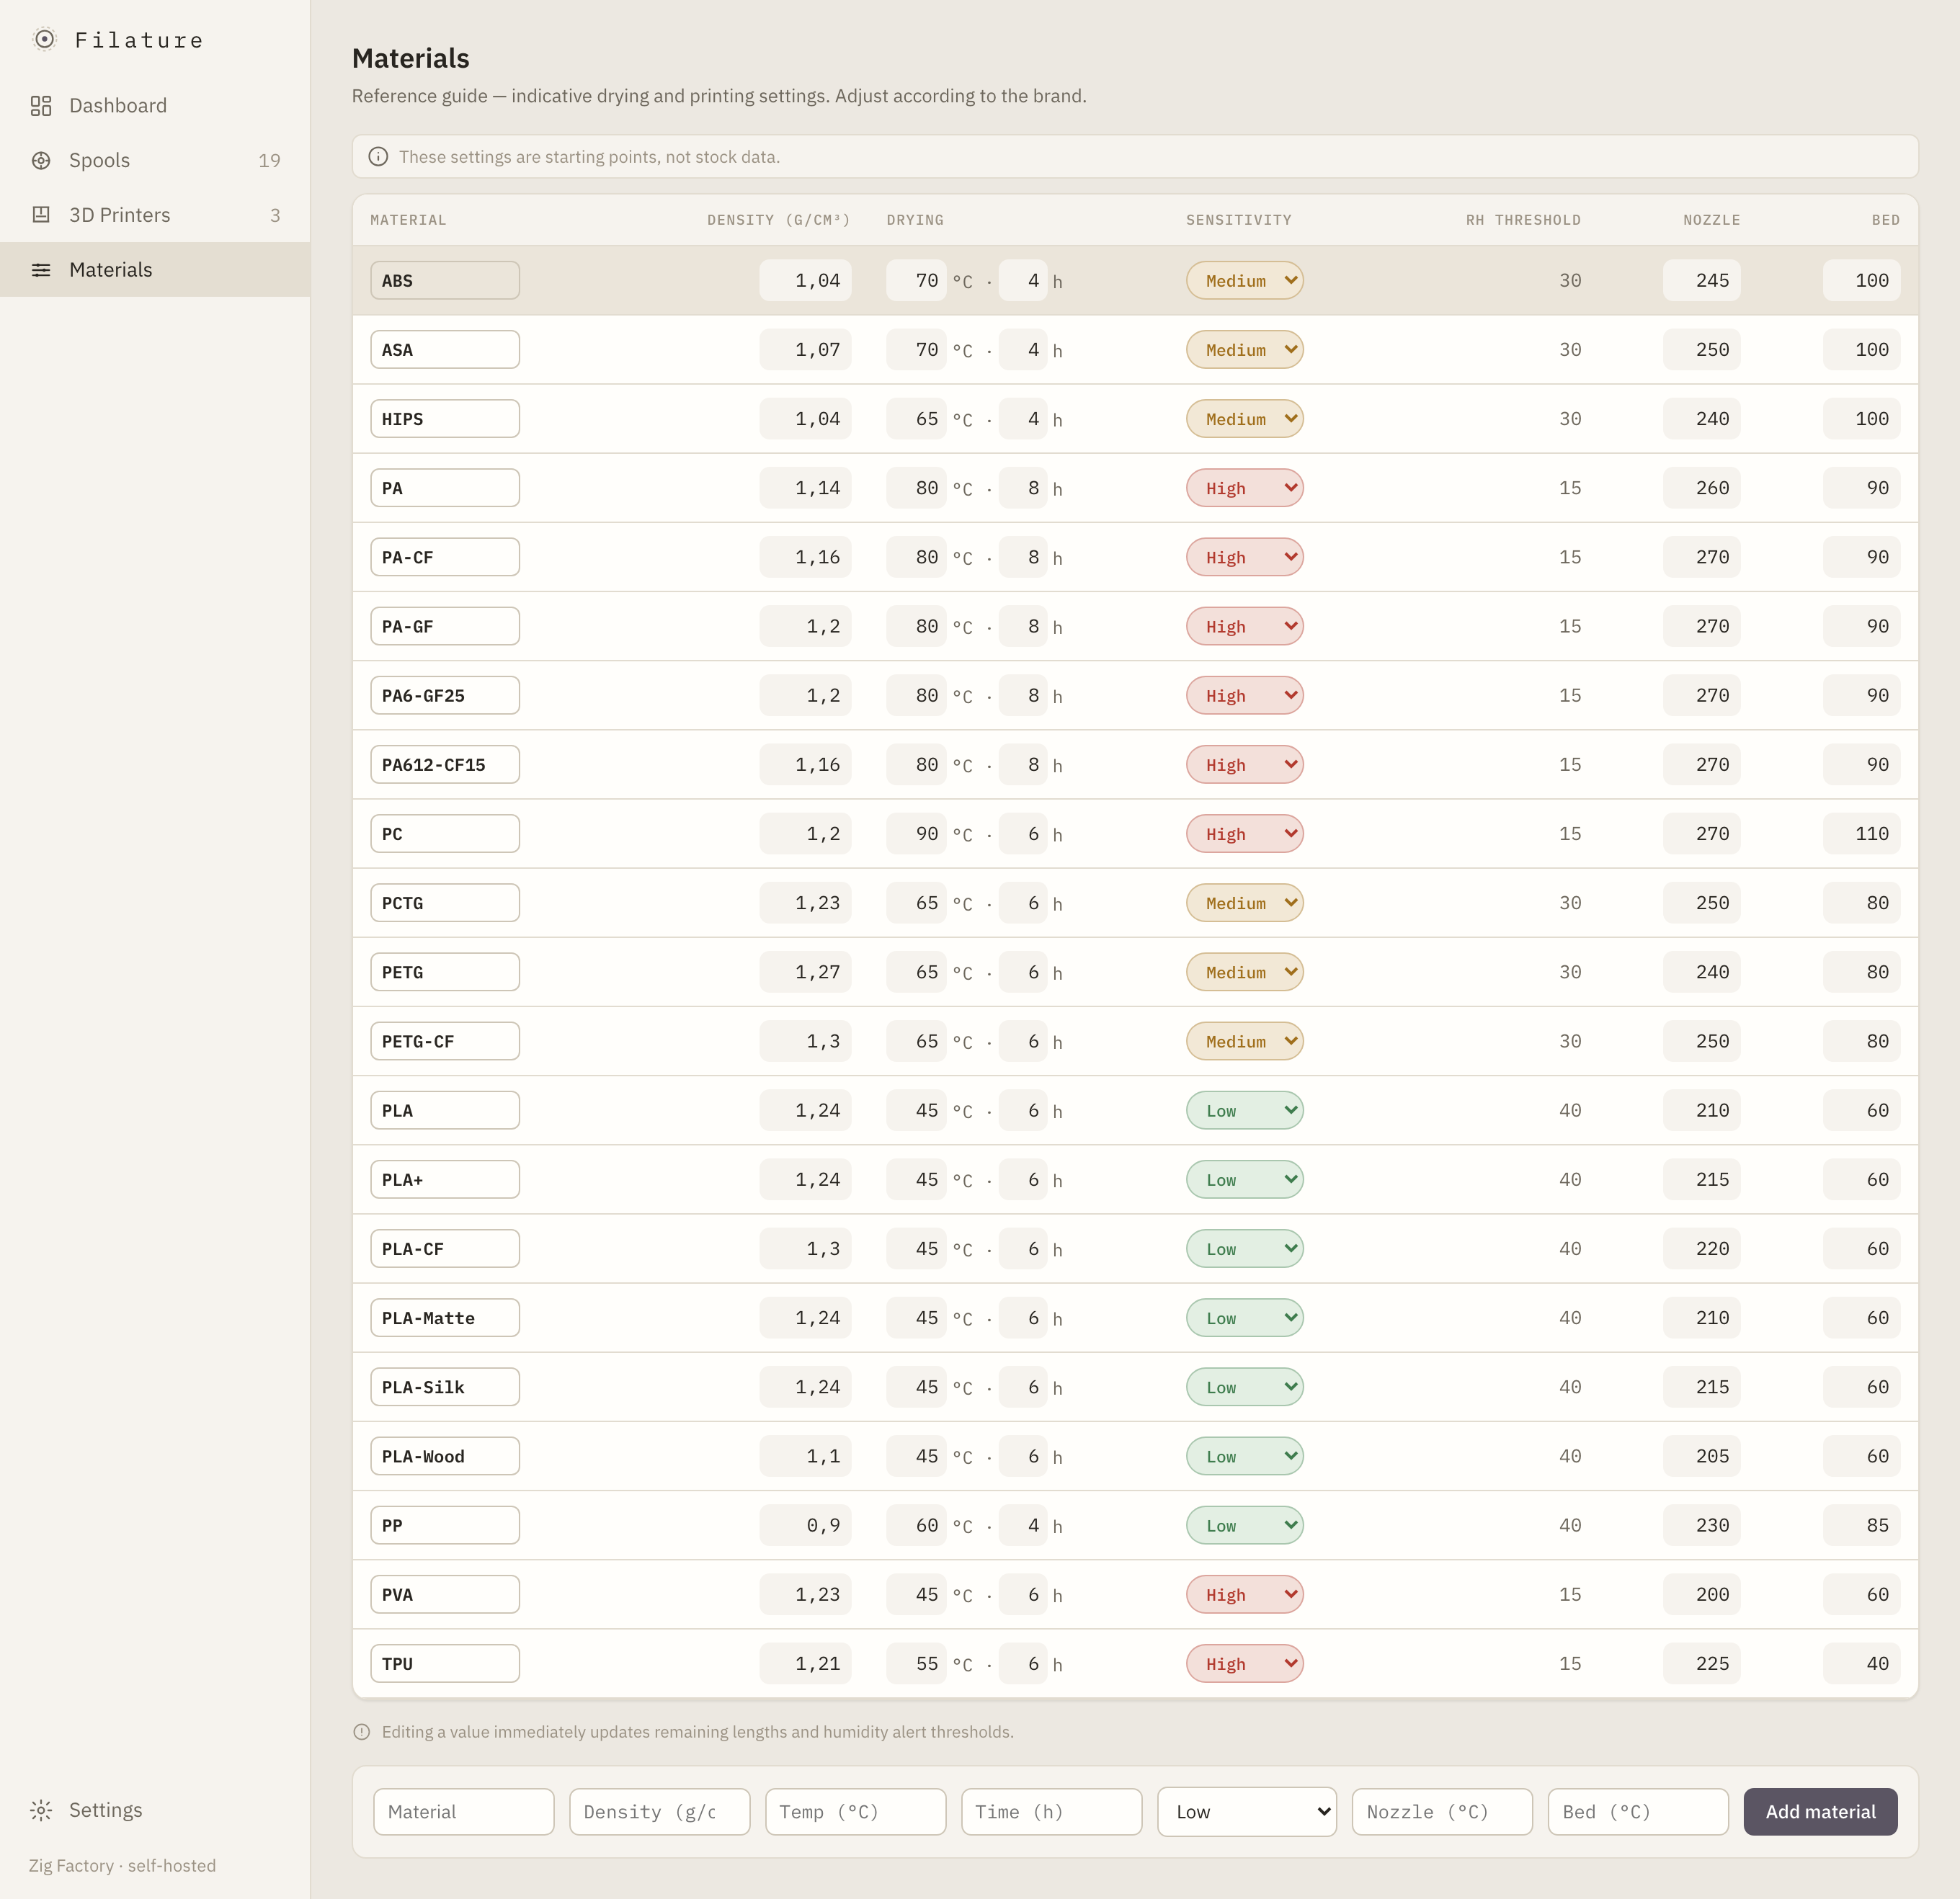Click PLA+ RH threshold value 40
The height and width of the screenshot is (1899, 1960).
[x=1570, y=1180]
